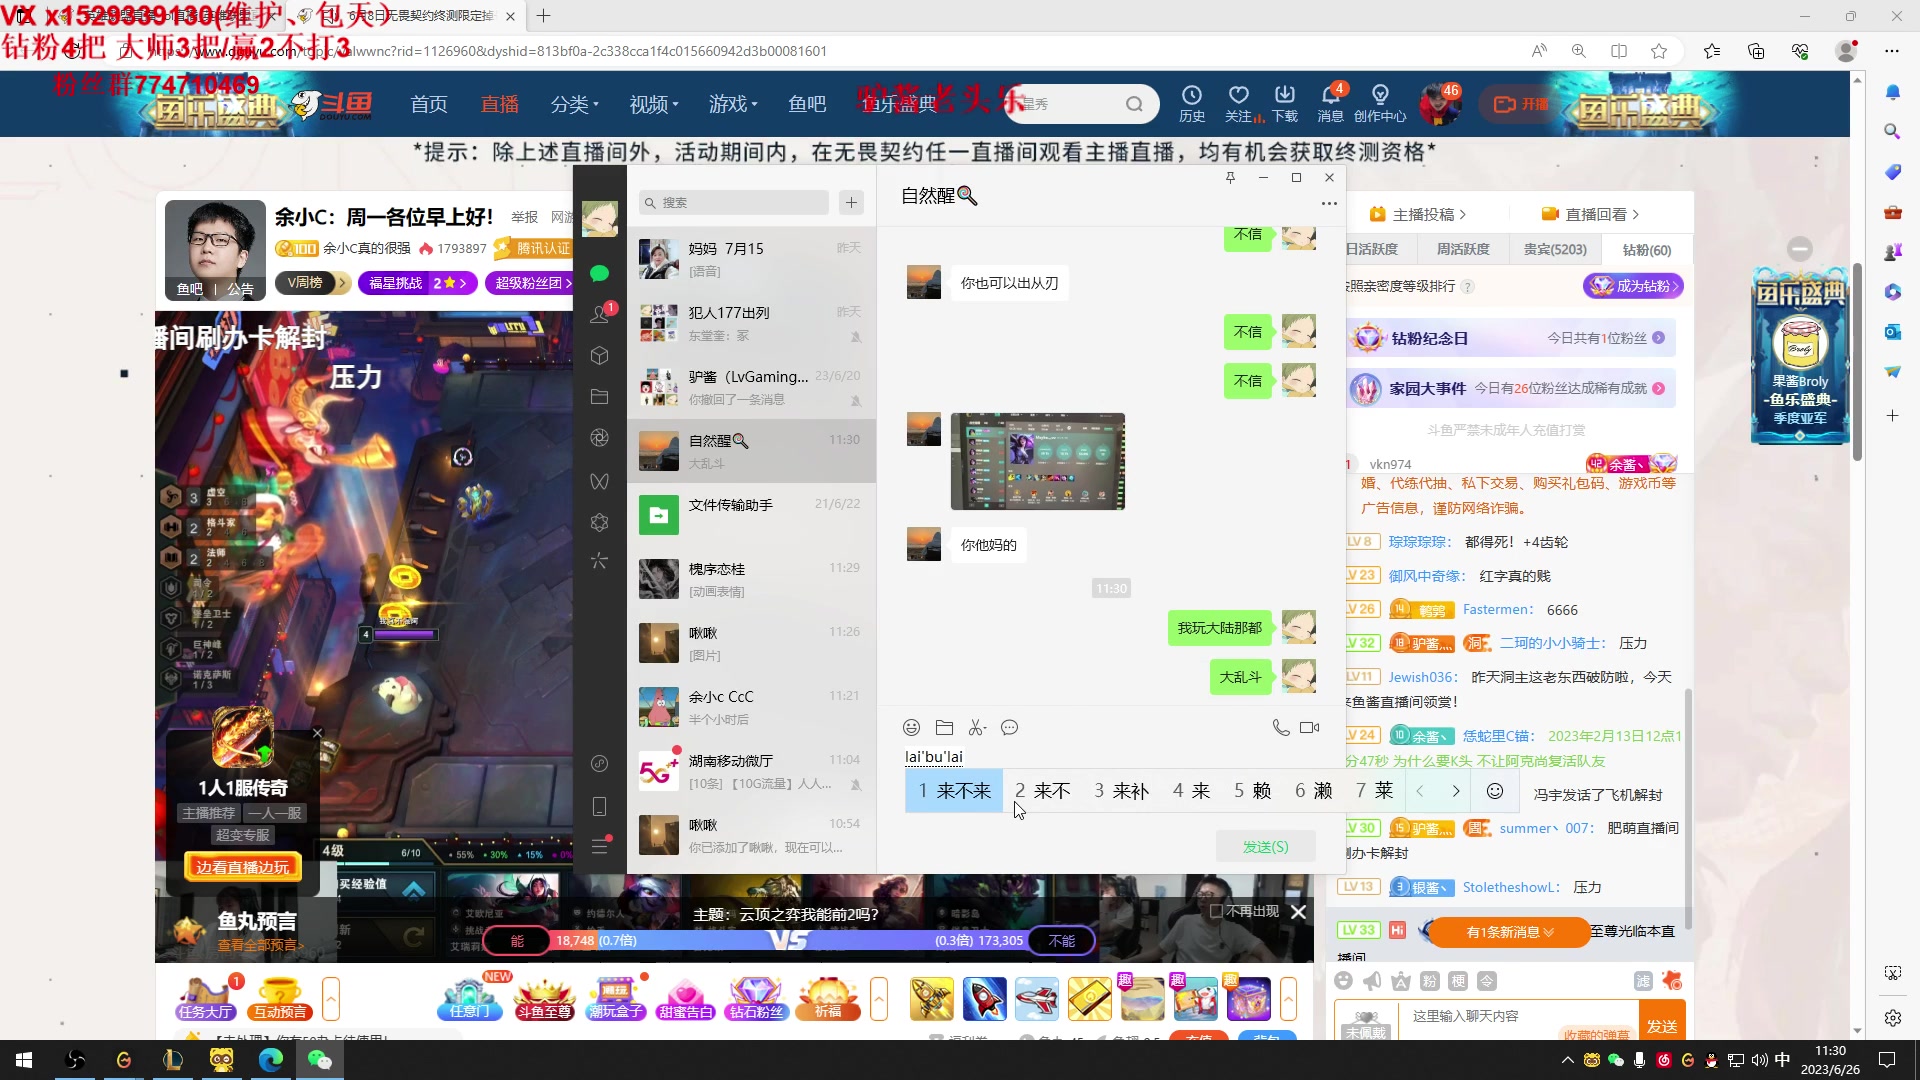This screenshot has height=1080, width=1920.
Task: Open WeChat favorites cube icon
Action: (x=599, y=355)
